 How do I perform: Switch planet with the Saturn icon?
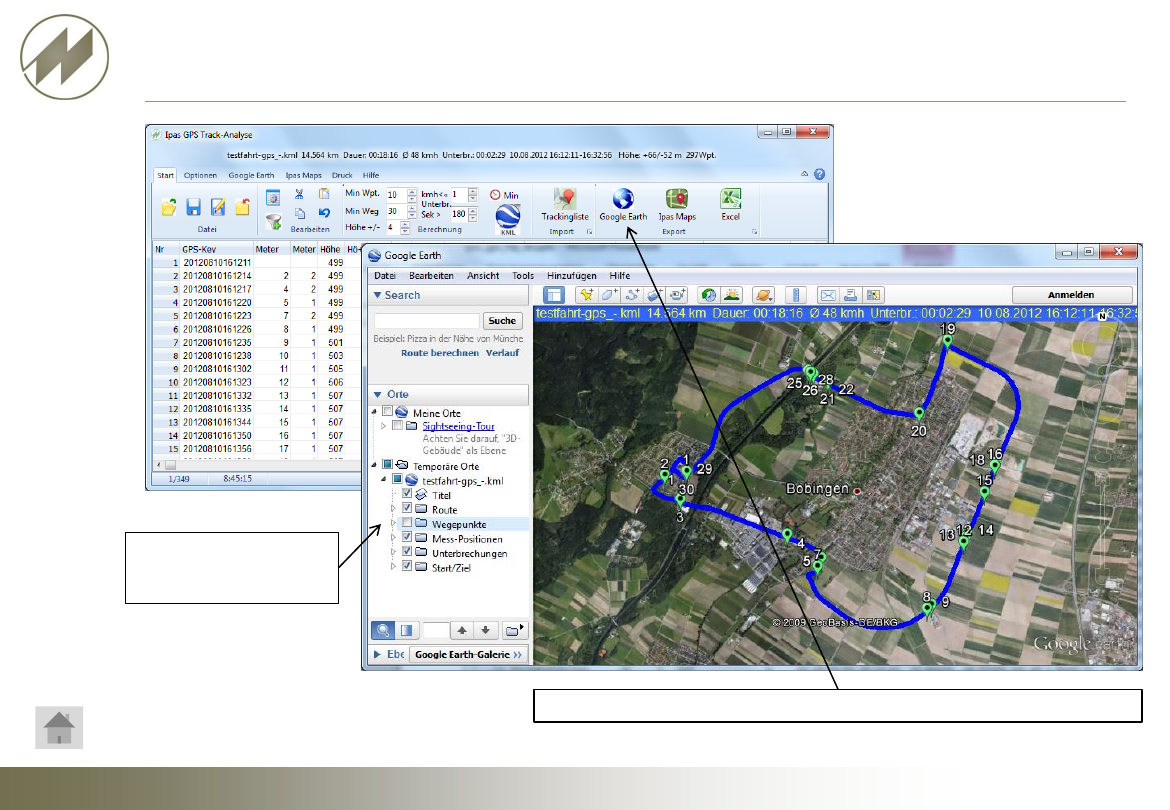point(763,295)
